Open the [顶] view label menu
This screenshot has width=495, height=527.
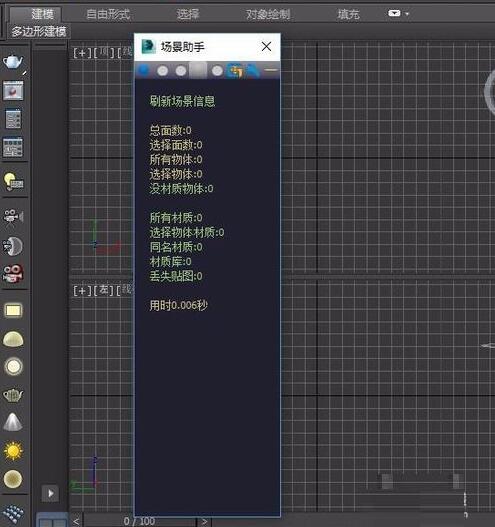click(105, 53)
